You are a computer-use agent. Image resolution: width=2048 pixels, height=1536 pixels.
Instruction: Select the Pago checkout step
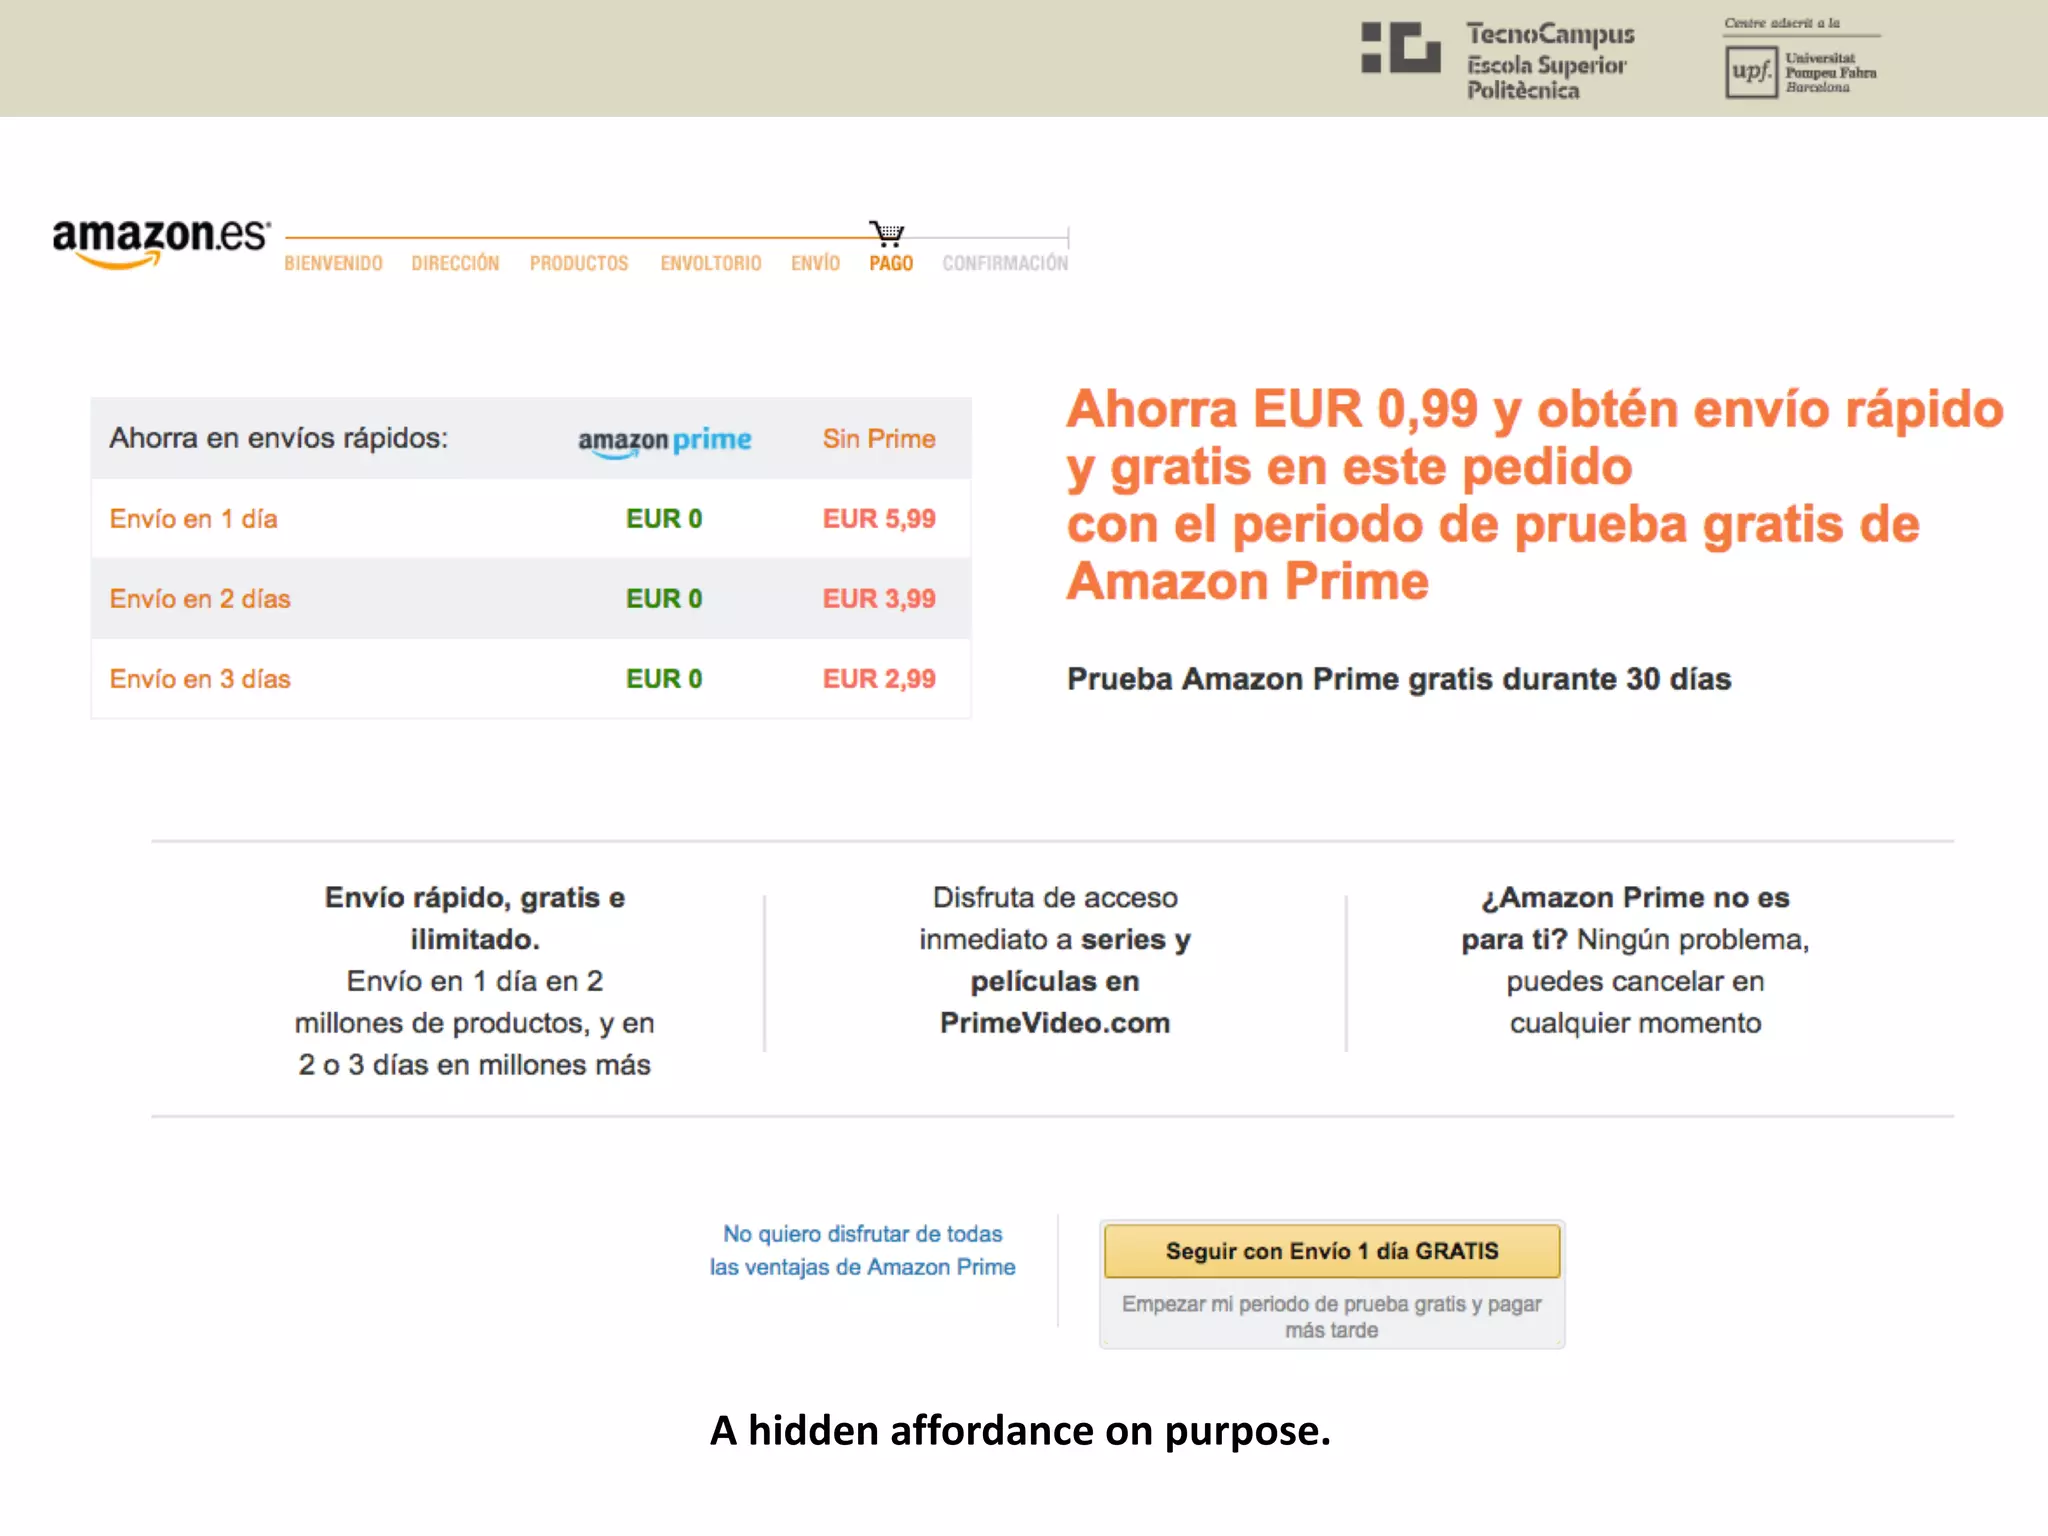(890, 263)
